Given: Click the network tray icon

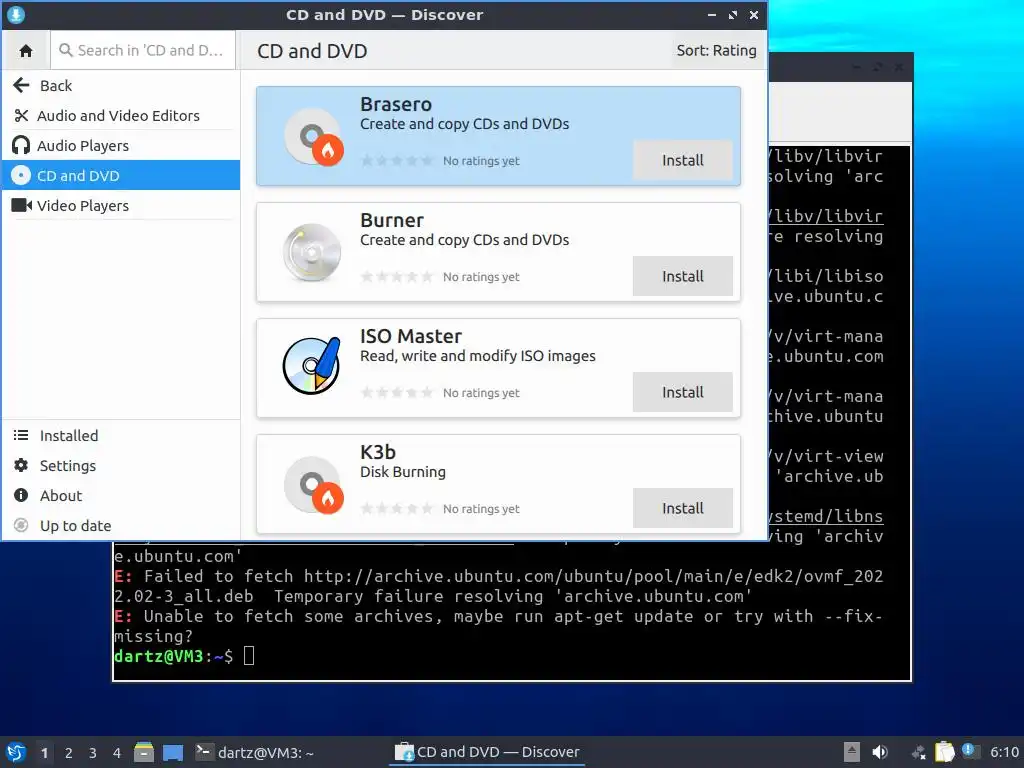Looking at the screenshot, I should [918, 753].
